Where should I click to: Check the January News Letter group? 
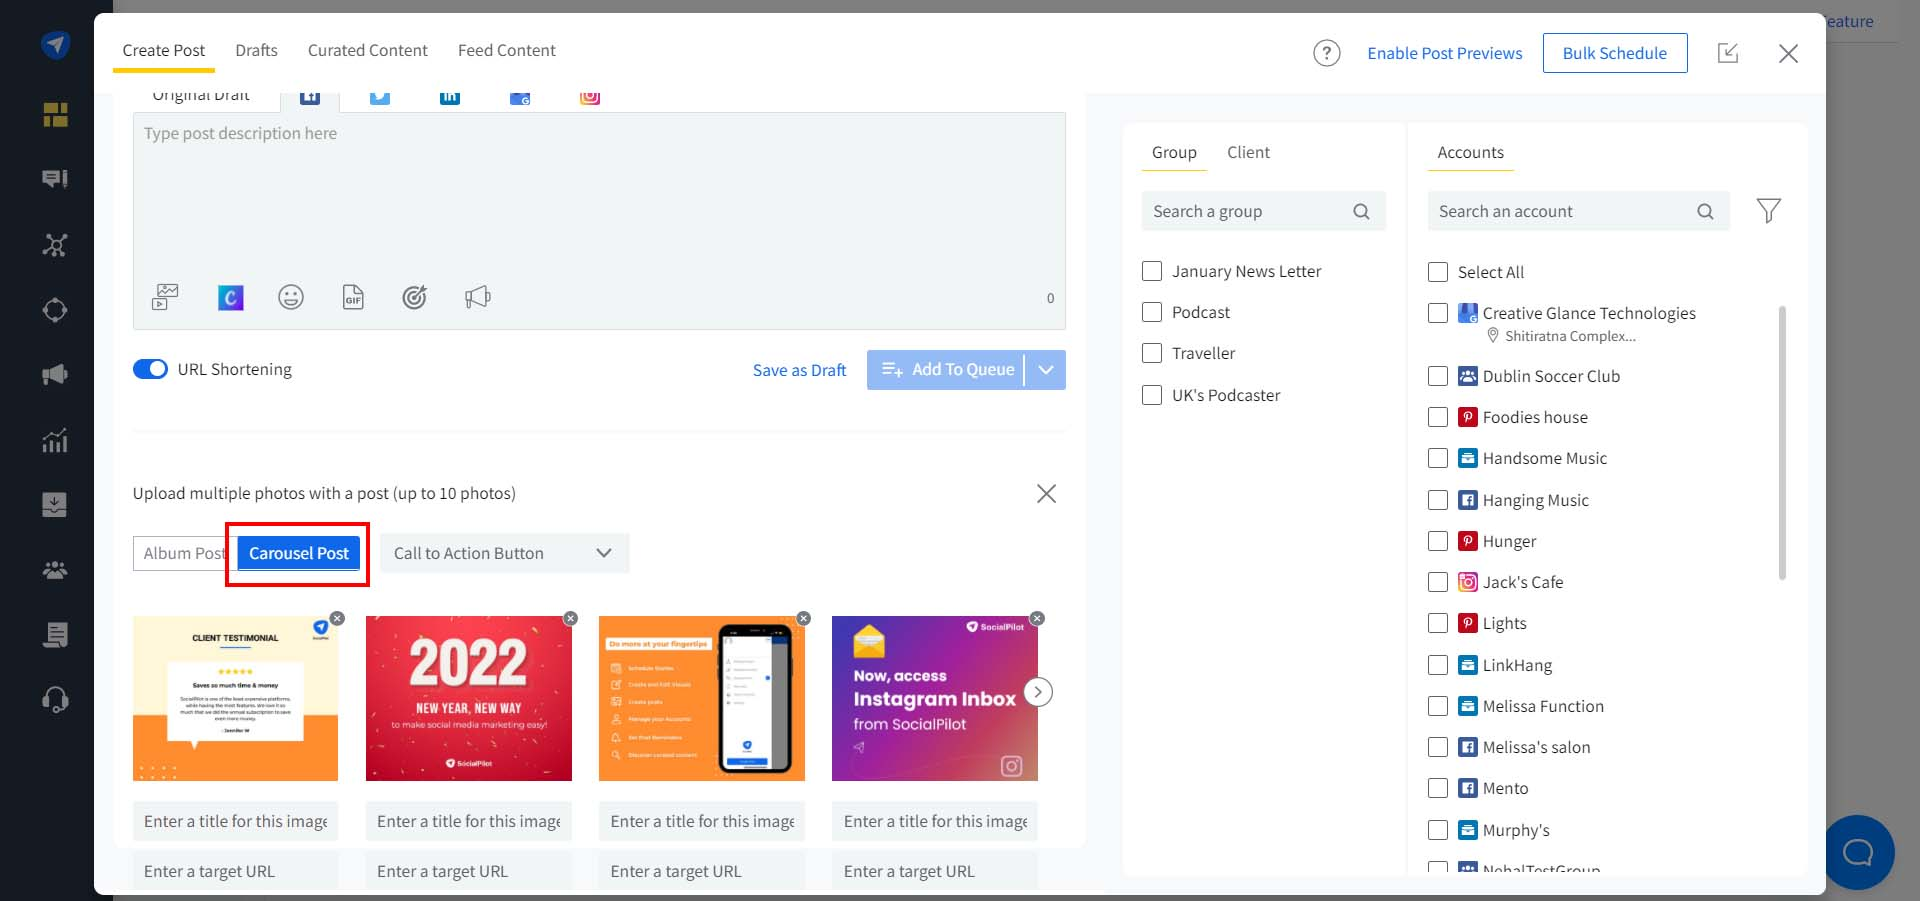[1152, 271]
